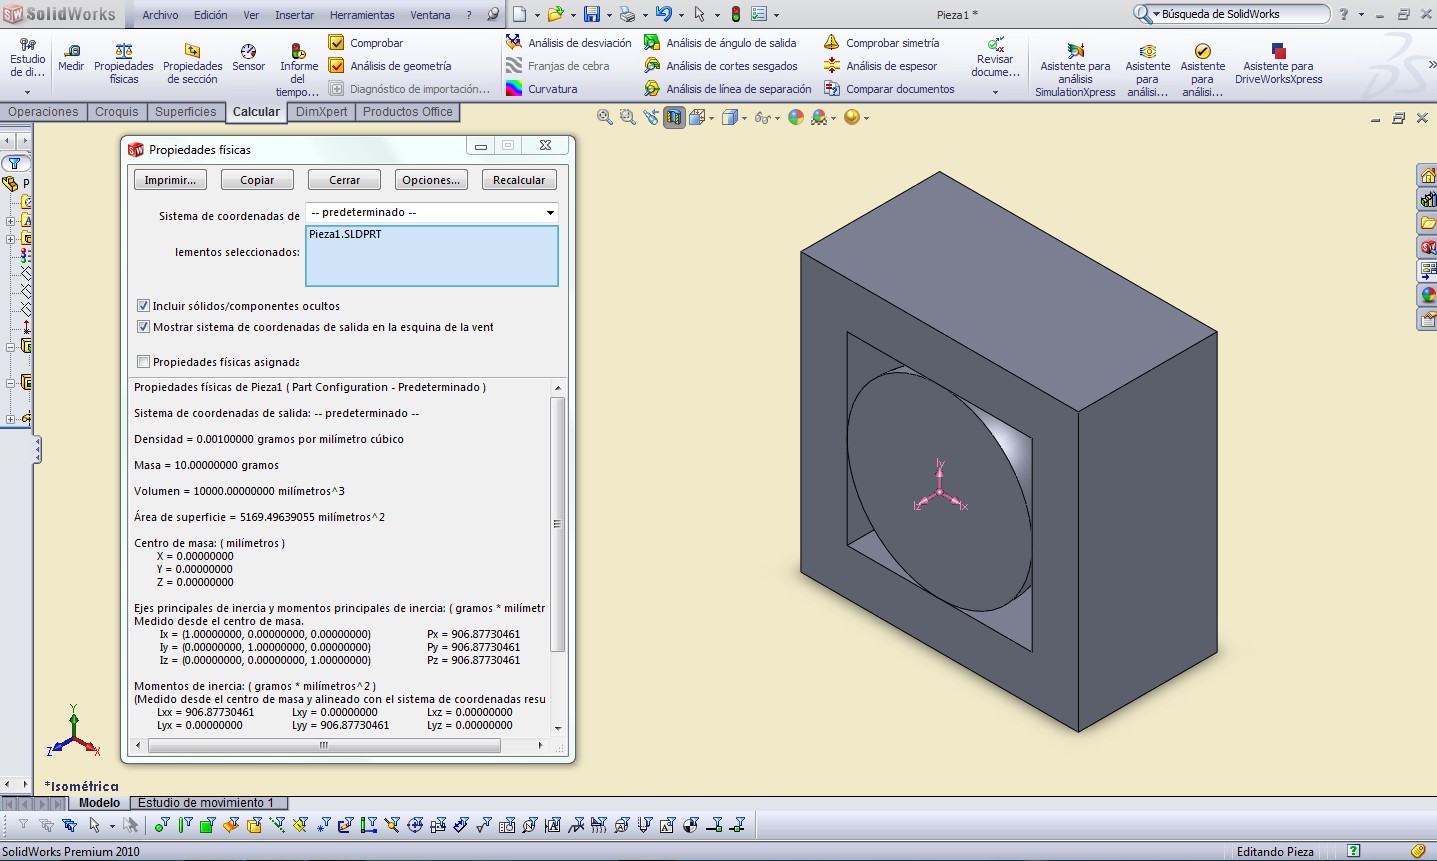This screenshot has width=1437, height=861.
Task: Run Análisis de línea de separación
Action: pos(728,89)
